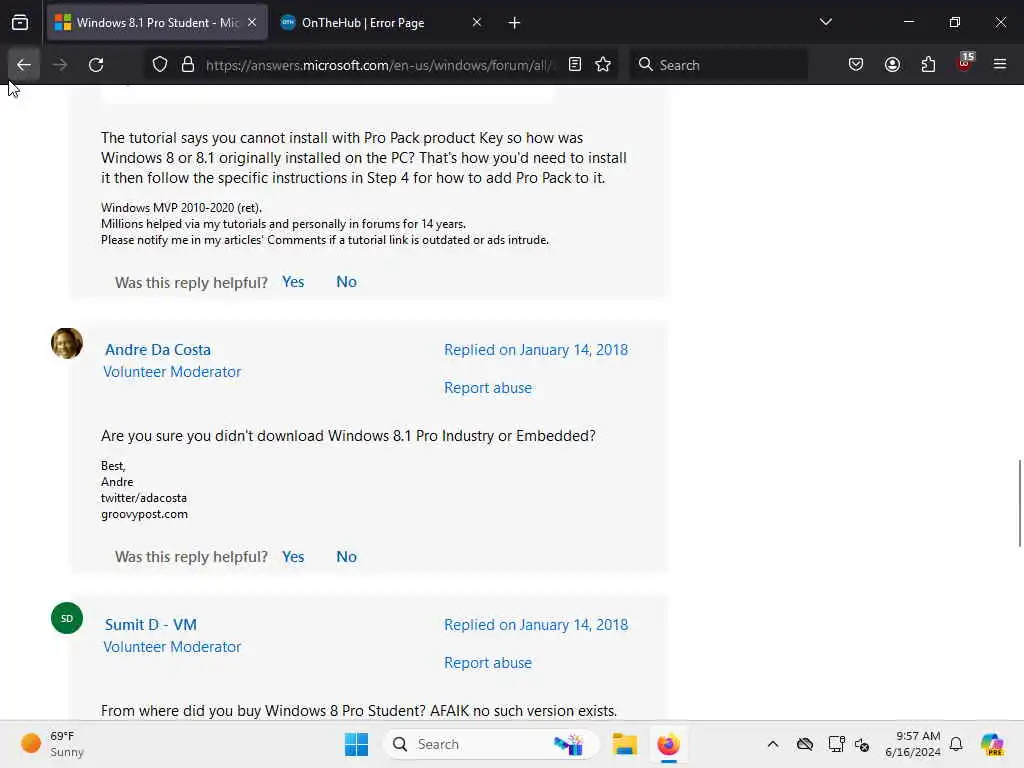Select the Windows 8.1 Pro Student tab
The height and width of the screenshot is (768, 1024).
(157, 23)
